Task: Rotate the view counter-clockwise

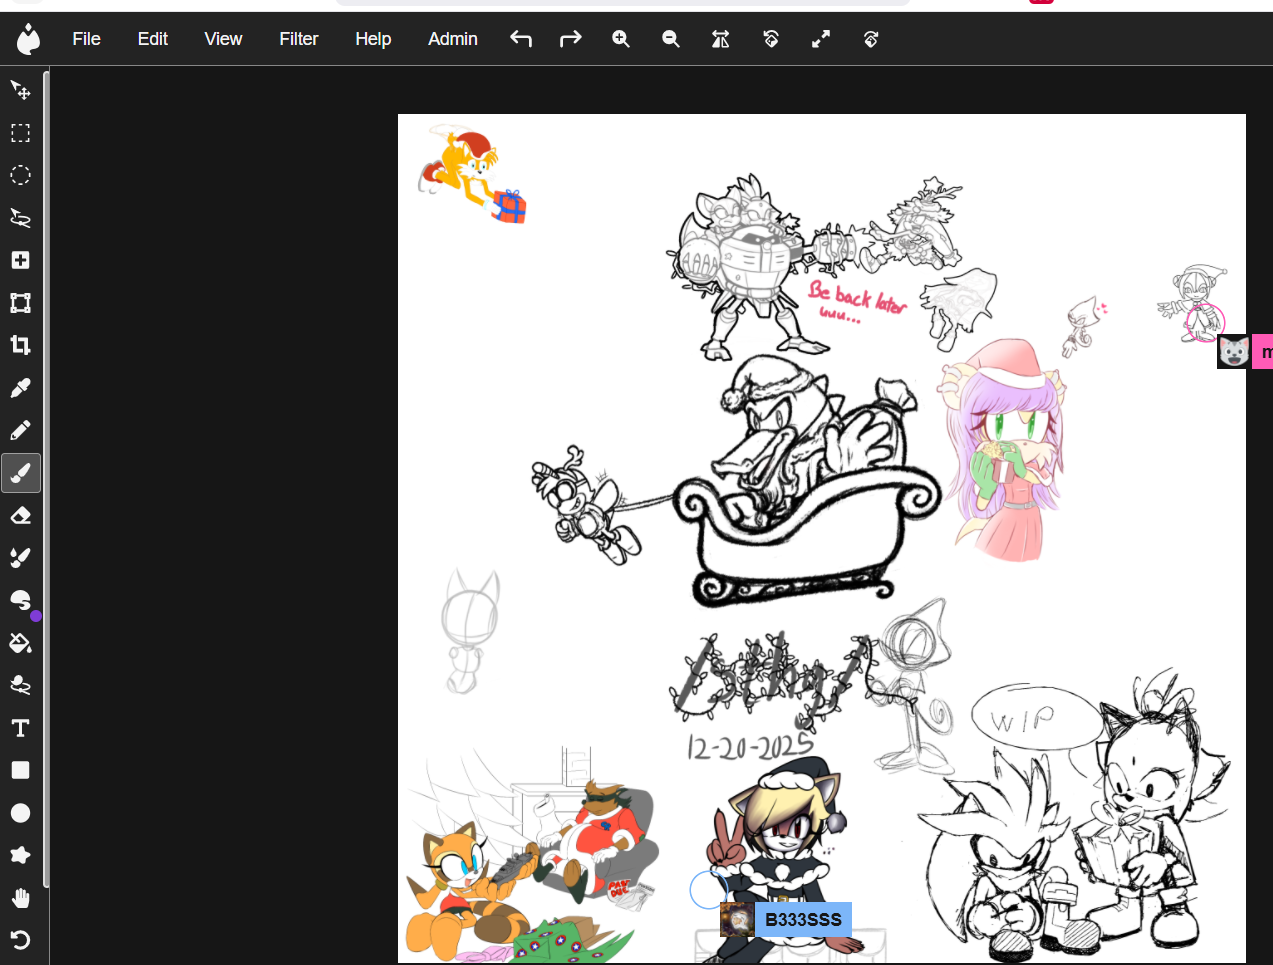Action: (771, 39)
